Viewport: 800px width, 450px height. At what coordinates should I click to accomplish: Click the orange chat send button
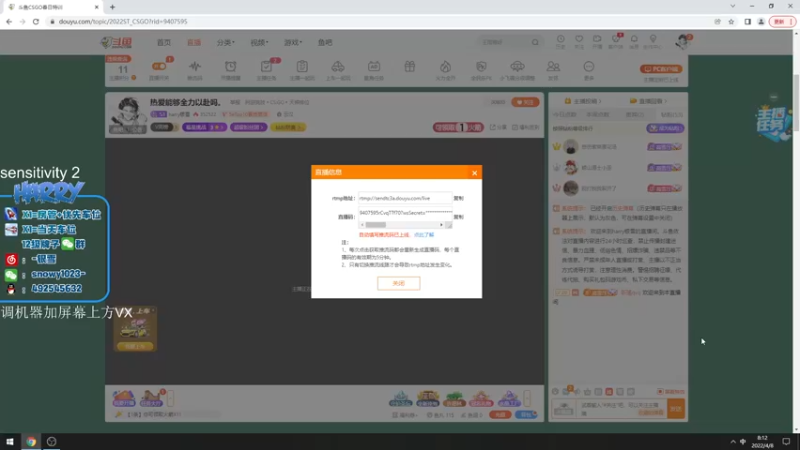pyautogui.click(x=676, y=409)
